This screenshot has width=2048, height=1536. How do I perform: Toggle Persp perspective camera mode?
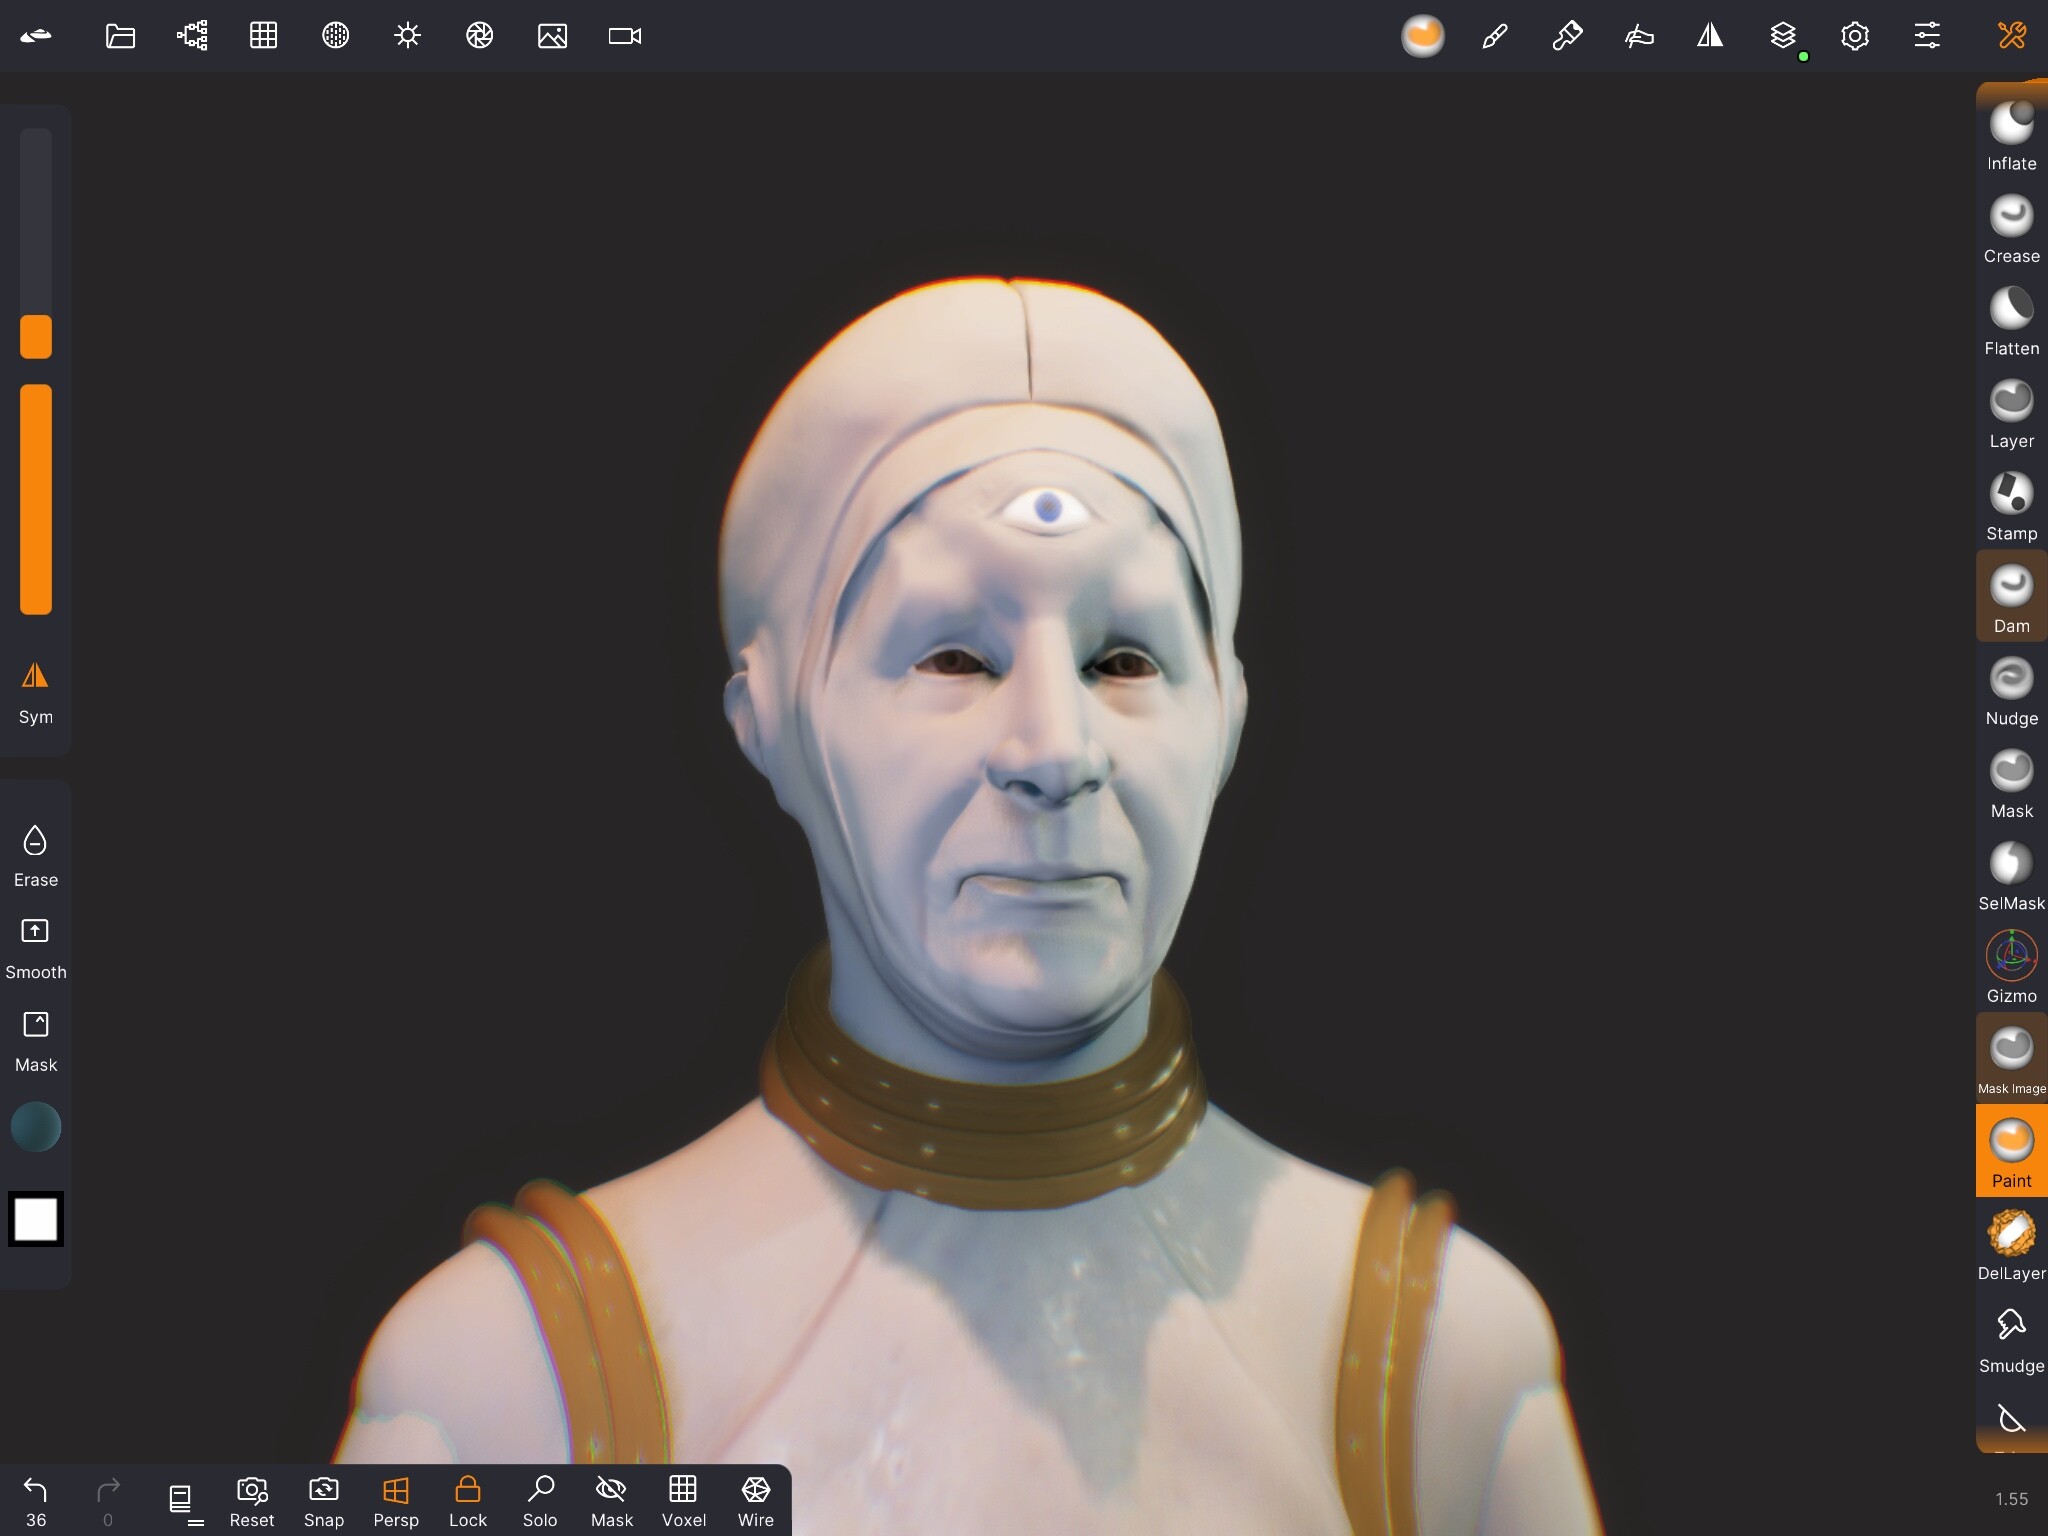(x=396, y=1502)
